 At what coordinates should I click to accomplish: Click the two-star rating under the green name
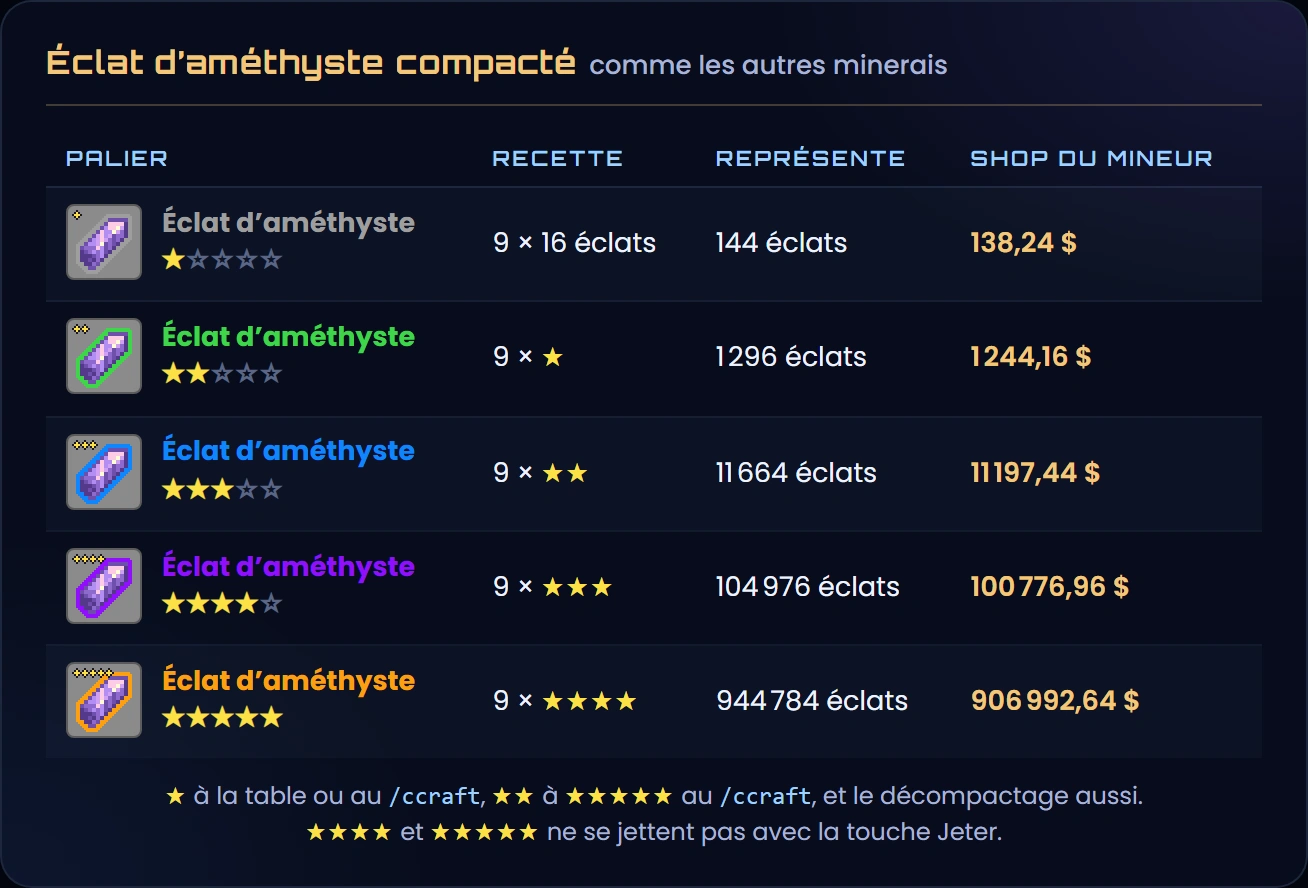tap(222, 374)
